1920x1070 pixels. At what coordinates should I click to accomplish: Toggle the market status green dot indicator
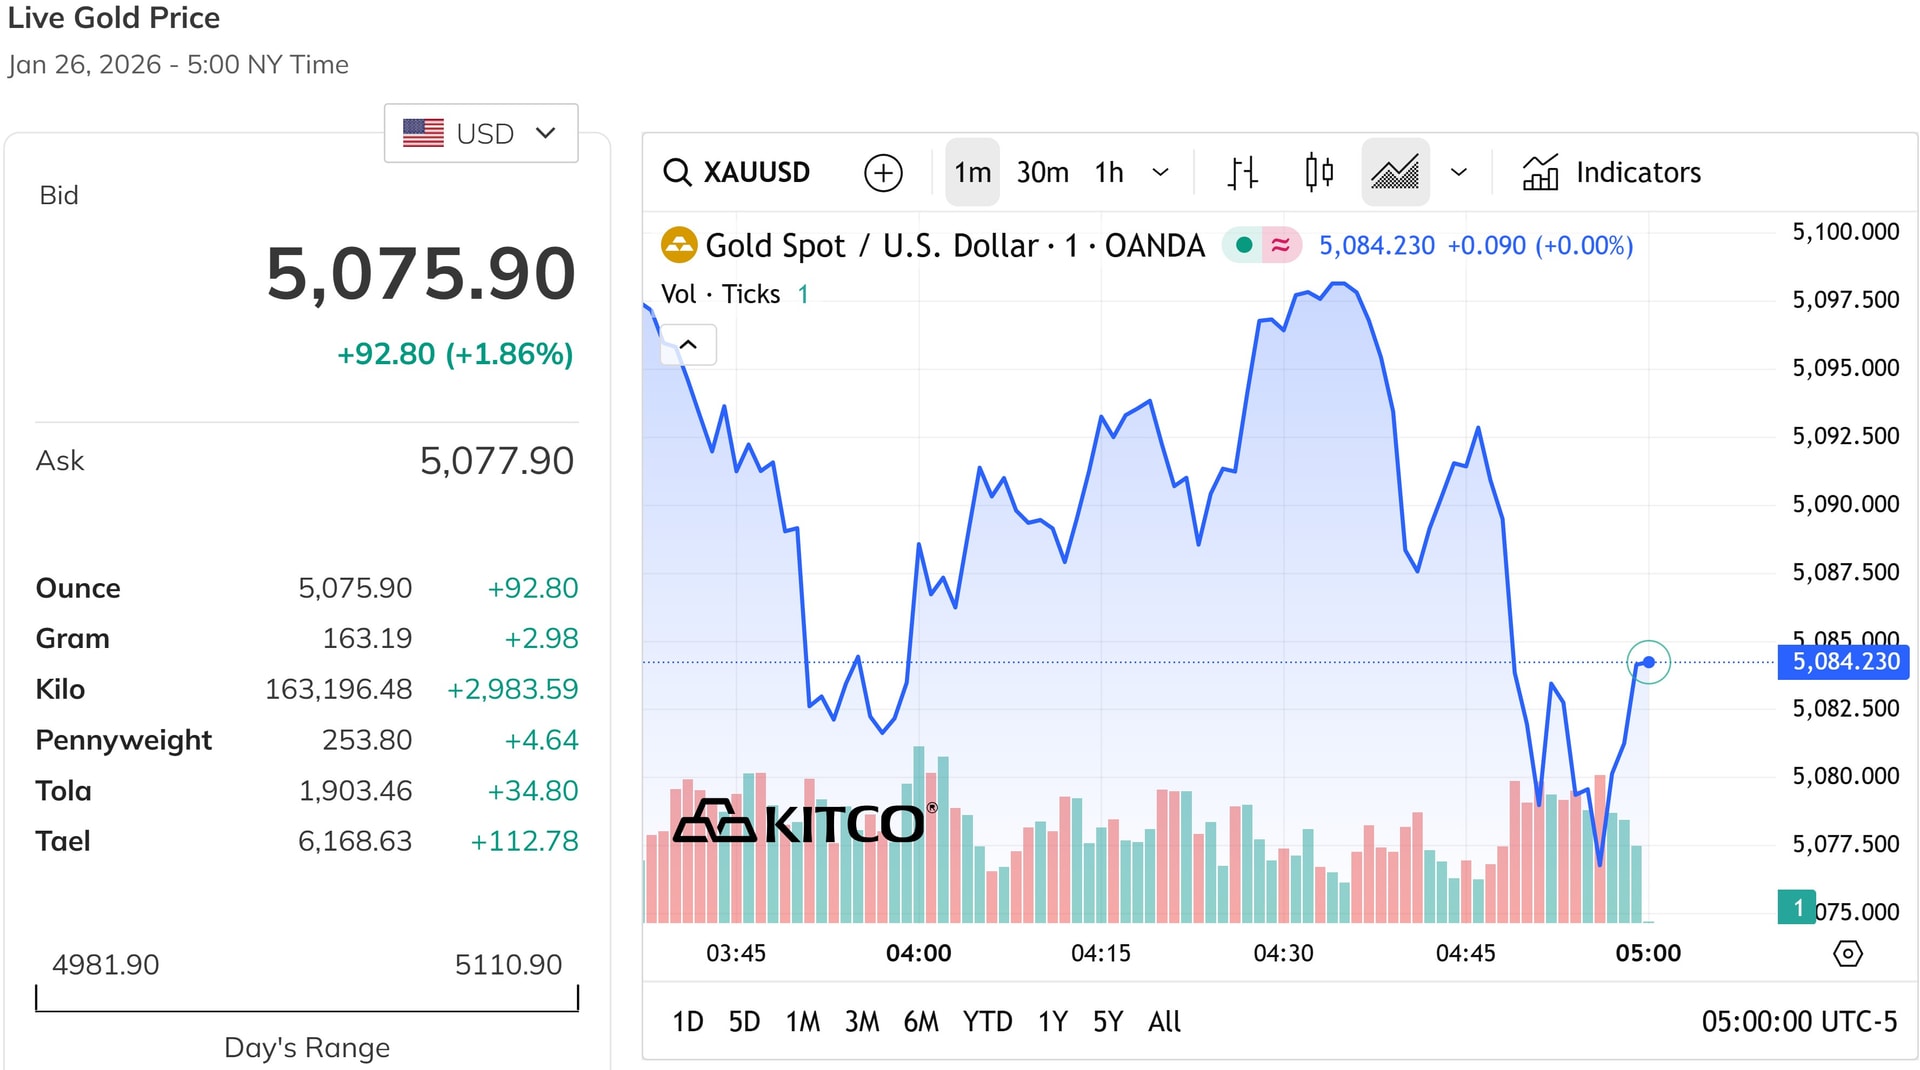(1242, 244)
